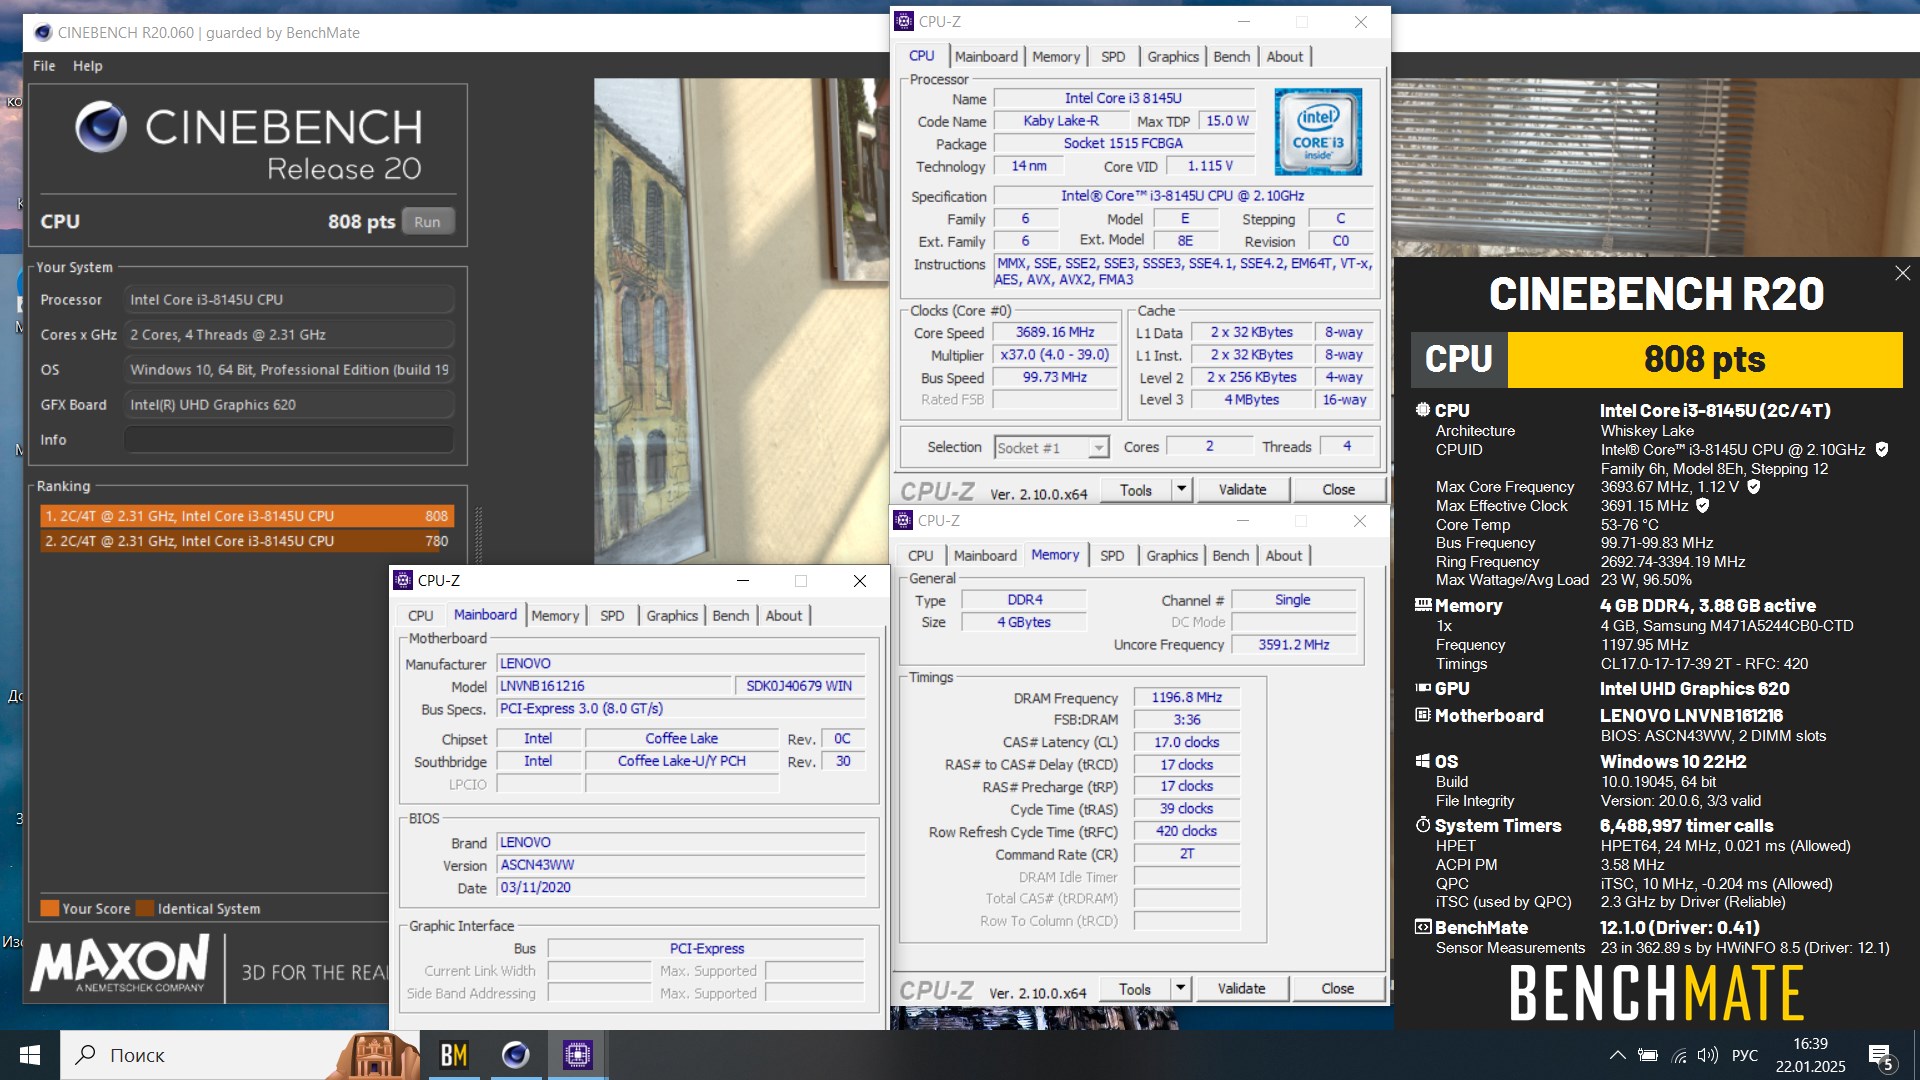Close the BenchMate result overlay with X
This screenshot has width=1920, height=1080.
tap(1902, 273)
